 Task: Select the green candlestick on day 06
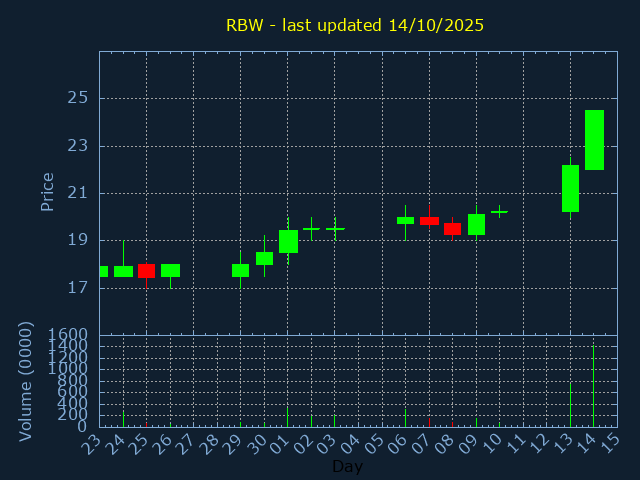pos(405,220)
